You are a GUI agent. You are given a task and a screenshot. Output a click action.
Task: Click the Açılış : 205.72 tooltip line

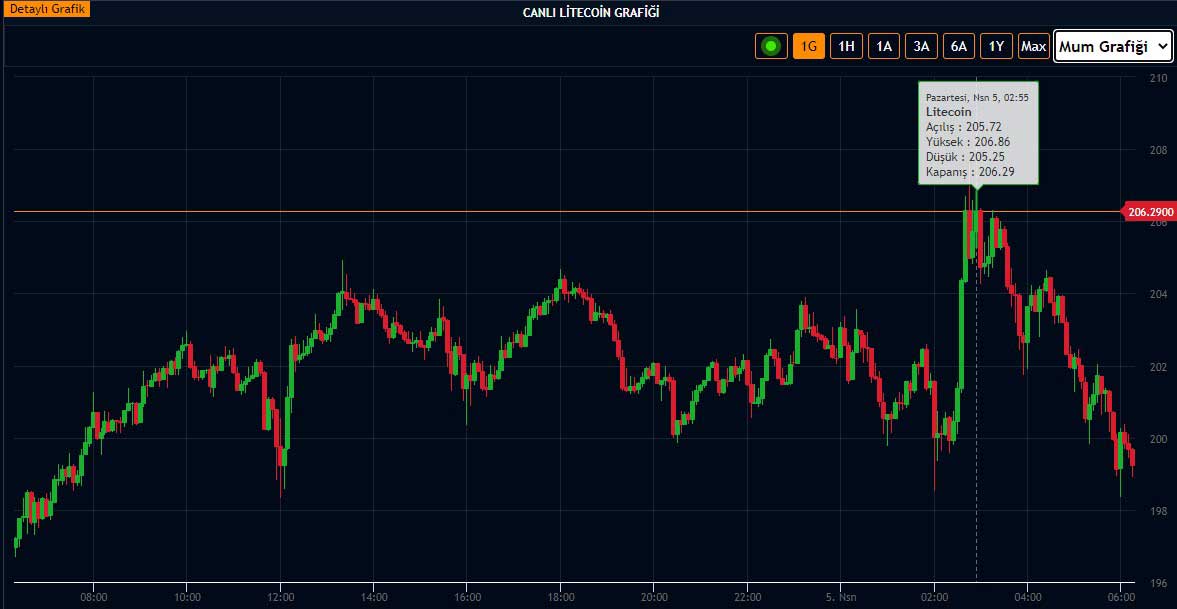(964, 126)
